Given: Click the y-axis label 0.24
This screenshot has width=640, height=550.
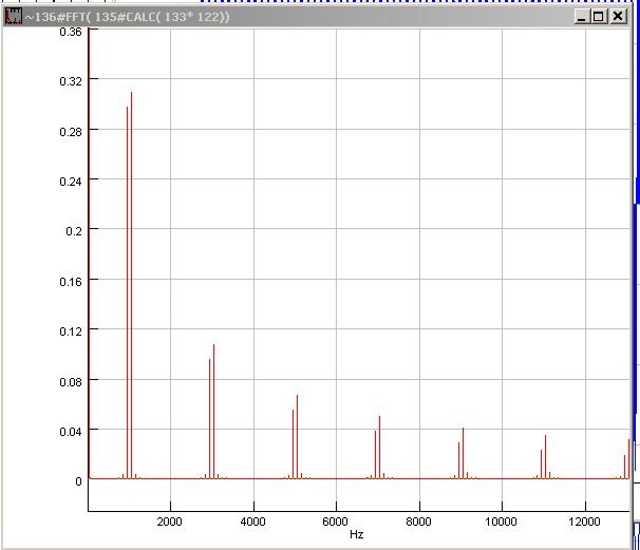Looking at the screenshot, I should tap(71, 182).
